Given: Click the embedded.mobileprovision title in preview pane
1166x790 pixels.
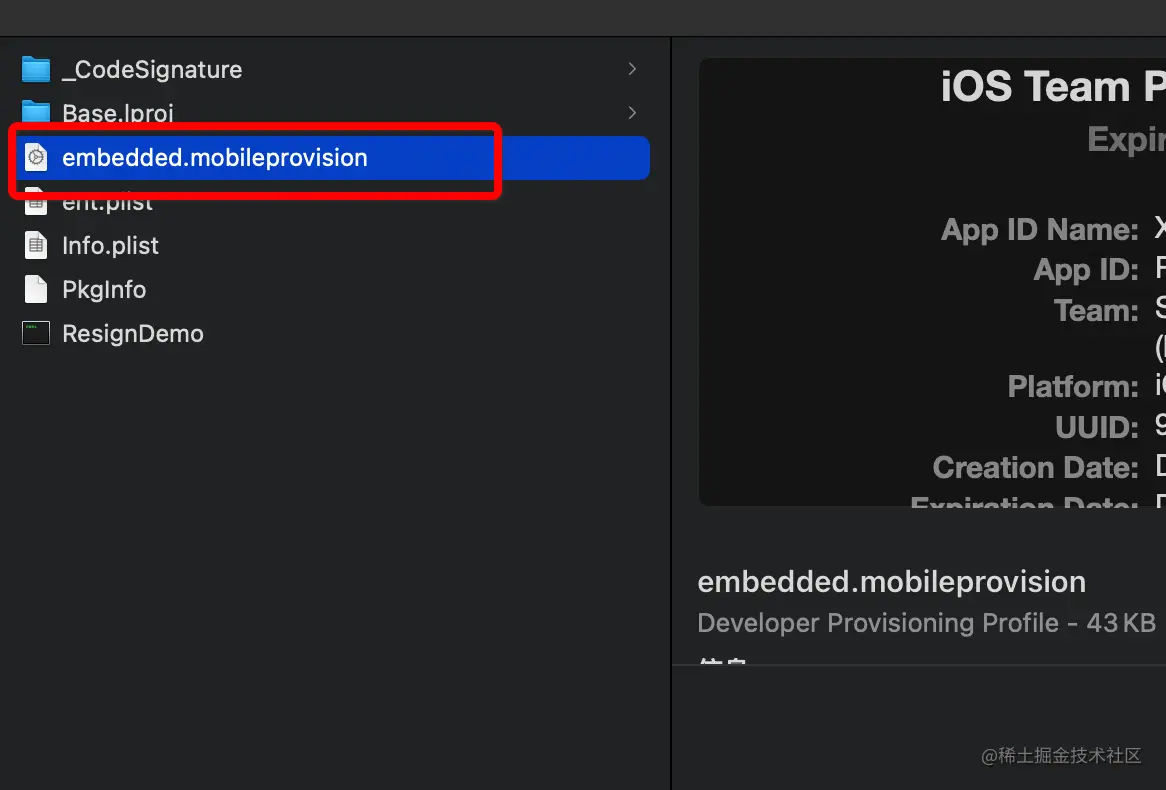Looking at the screenshot, I should [x=891, y=582].
